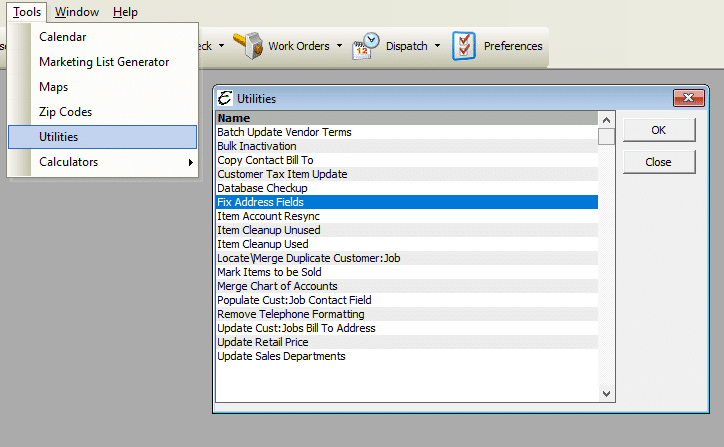Select Fix Address Fields row
The width and height of the screenshot is (724, 447).
click(x=407, y=202)
